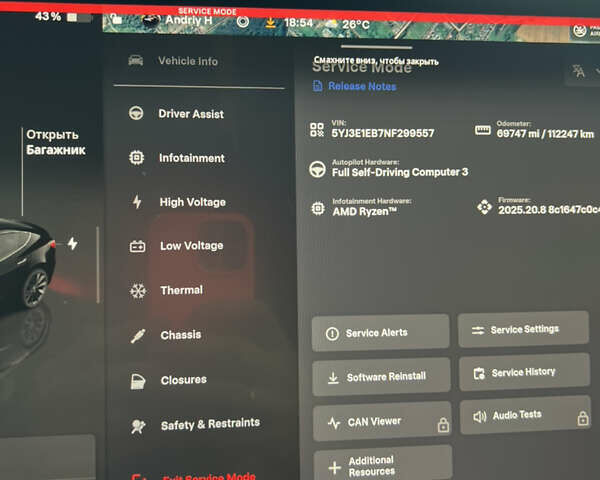Open the locked Audio Tests
Viewport: 600px width, 480px height.
pyautogui.click(x=525, y=415)
